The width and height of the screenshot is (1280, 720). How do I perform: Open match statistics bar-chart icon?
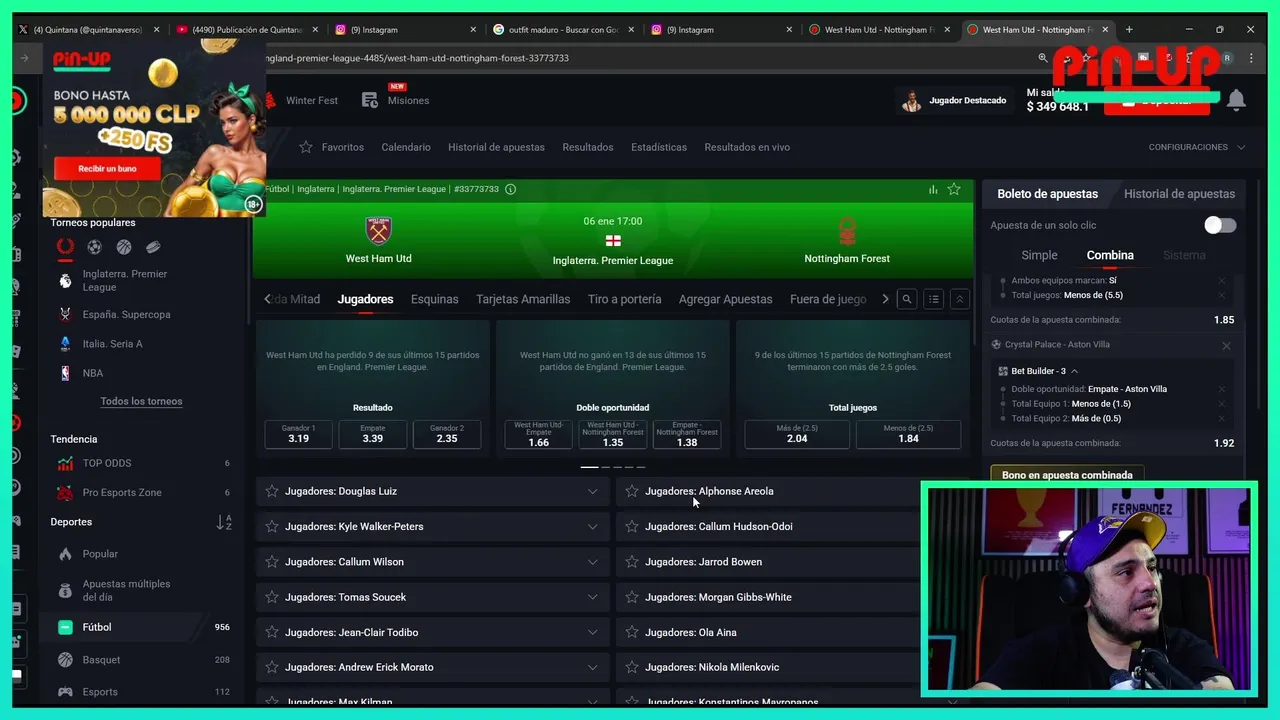[x=933, y=189]
